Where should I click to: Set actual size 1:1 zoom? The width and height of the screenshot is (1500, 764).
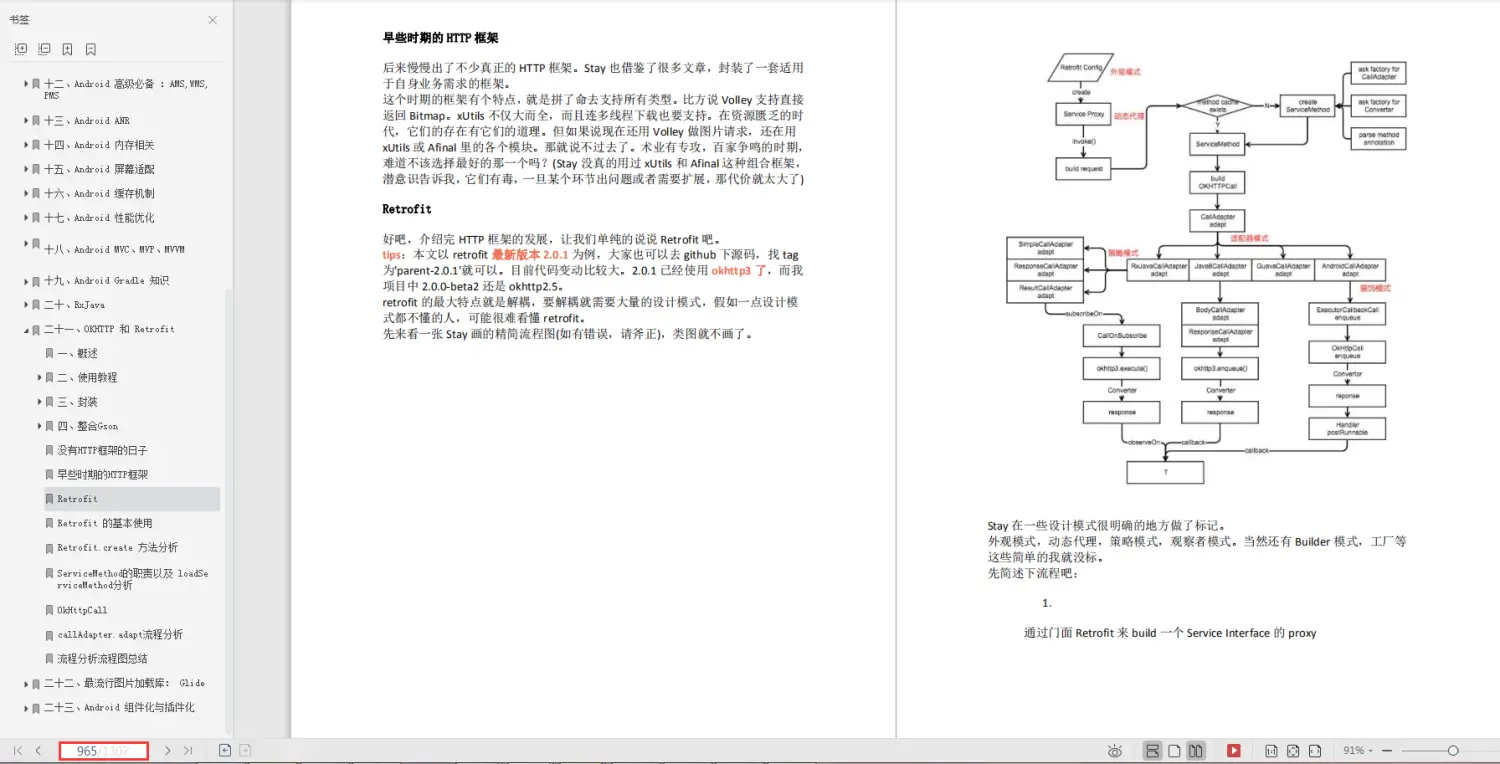point(1271,750)
